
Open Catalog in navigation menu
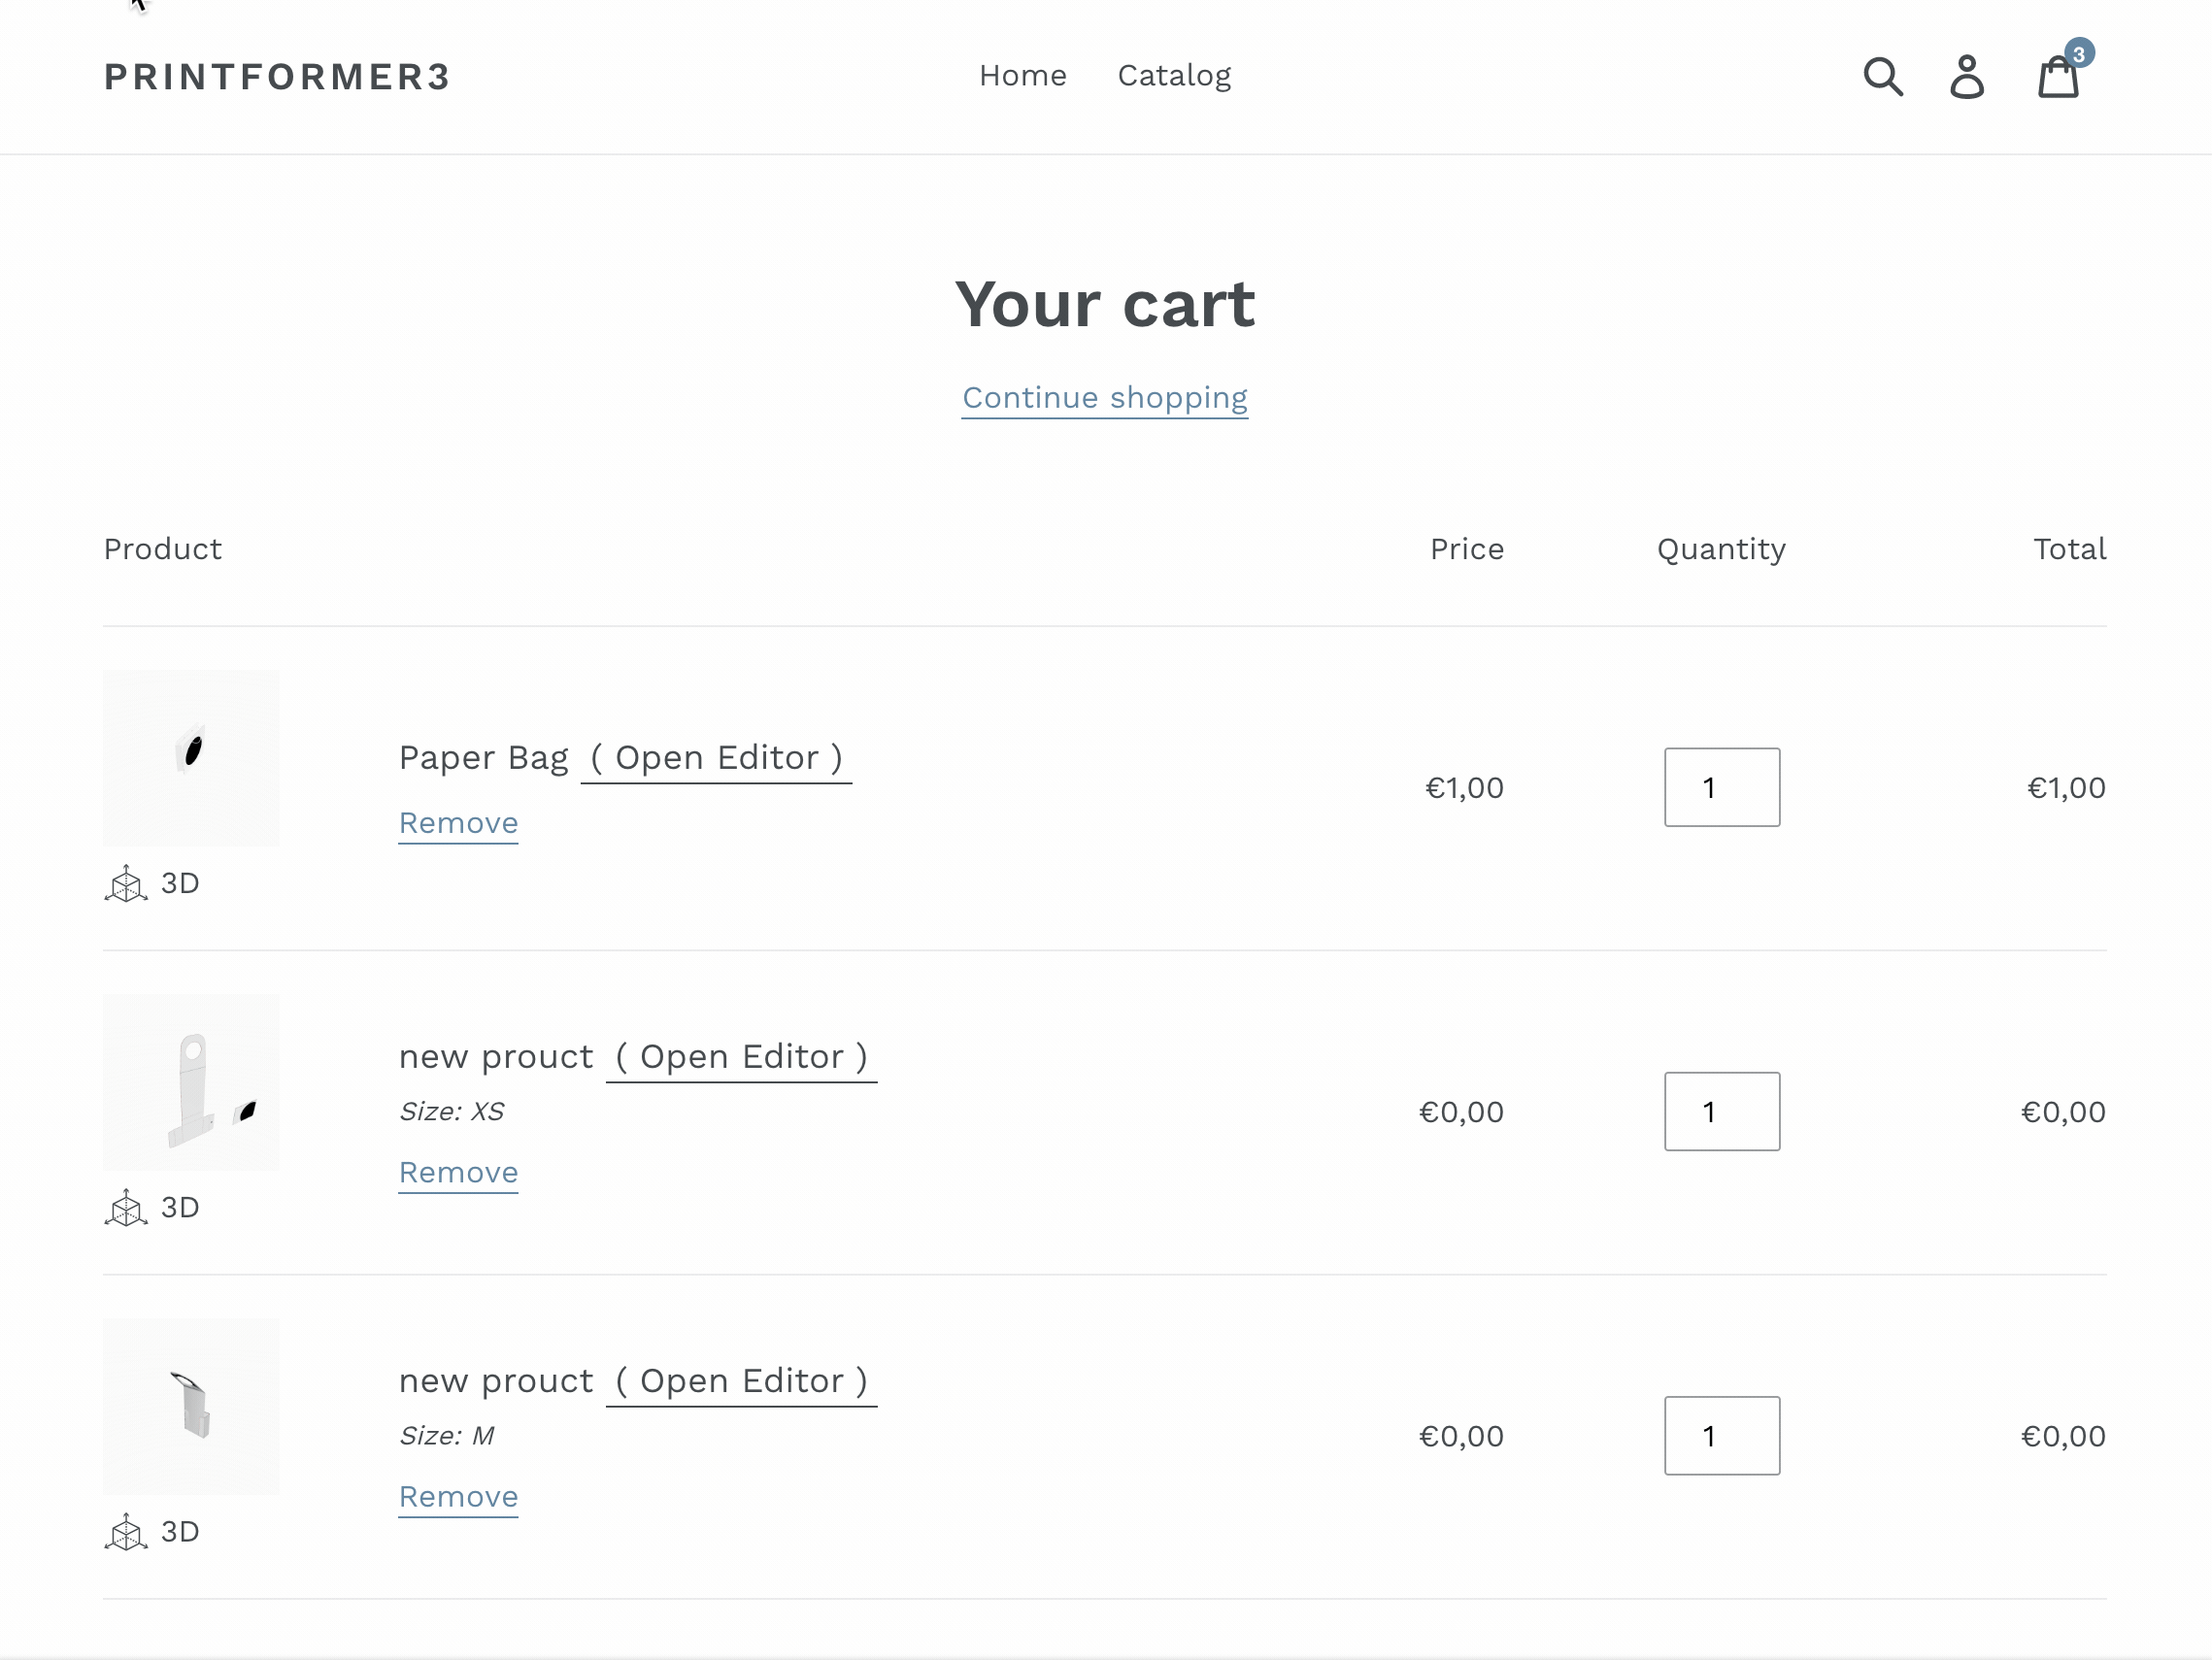[x=1174, y=76]
